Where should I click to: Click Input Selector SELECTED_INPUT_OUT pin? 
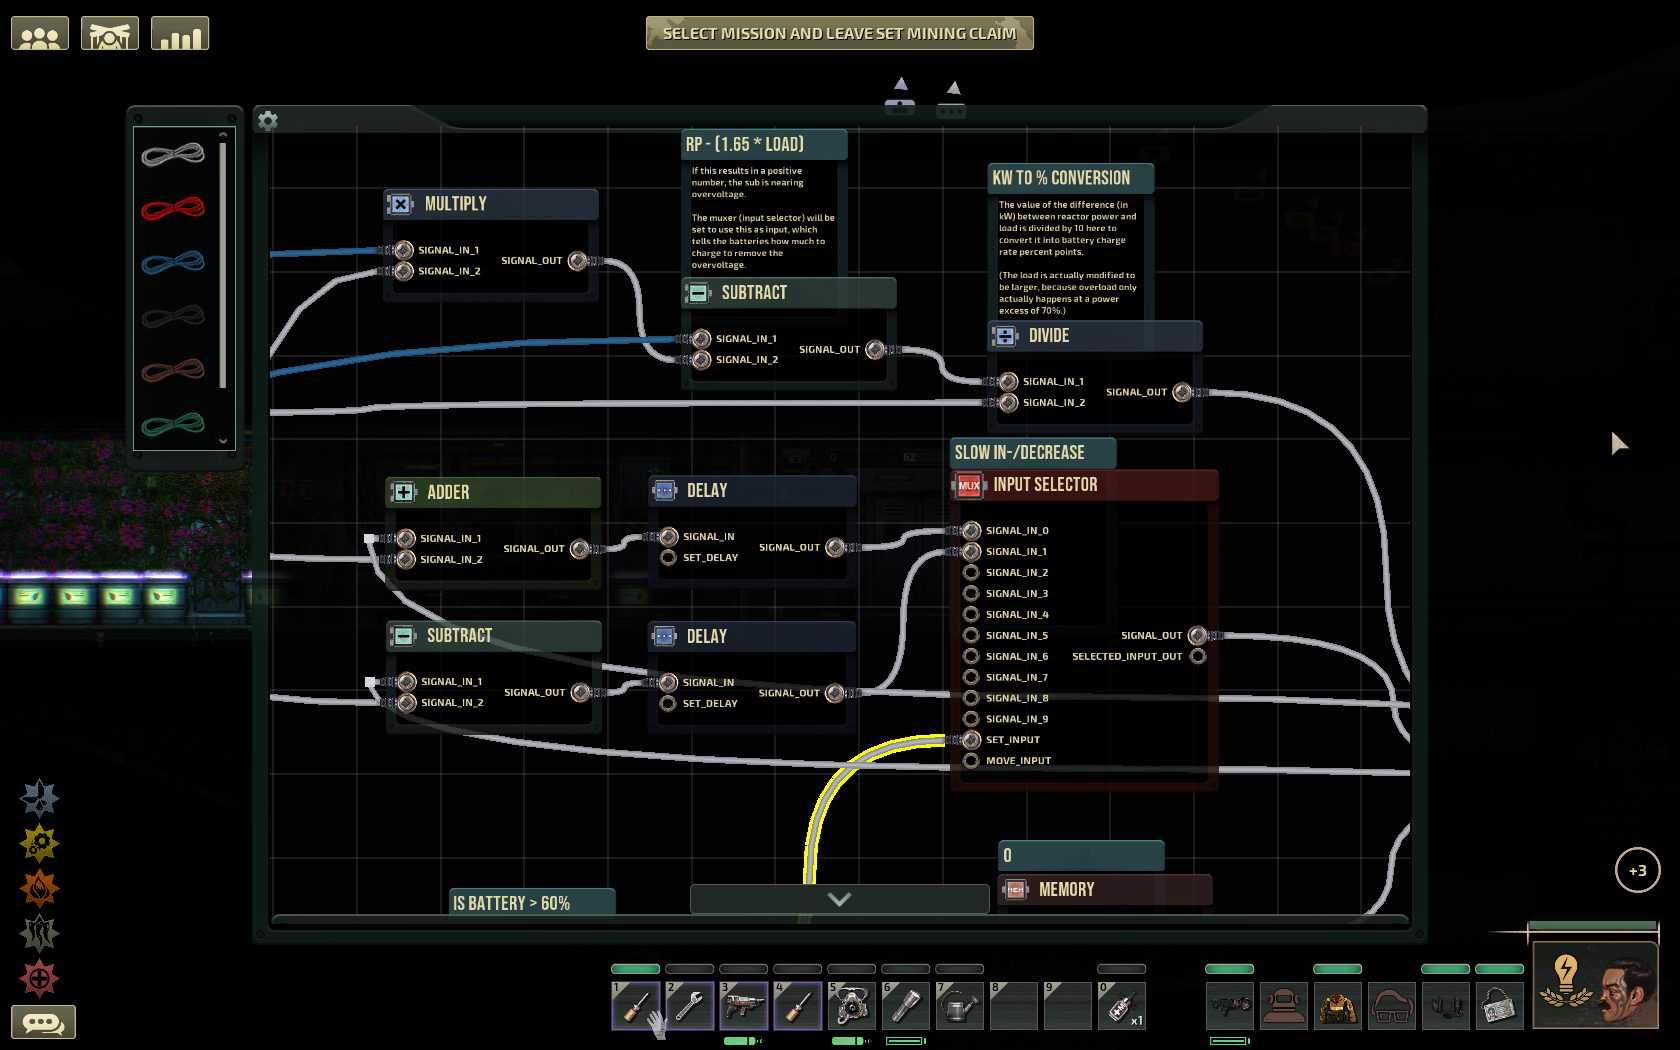(x=1198, y=657)
